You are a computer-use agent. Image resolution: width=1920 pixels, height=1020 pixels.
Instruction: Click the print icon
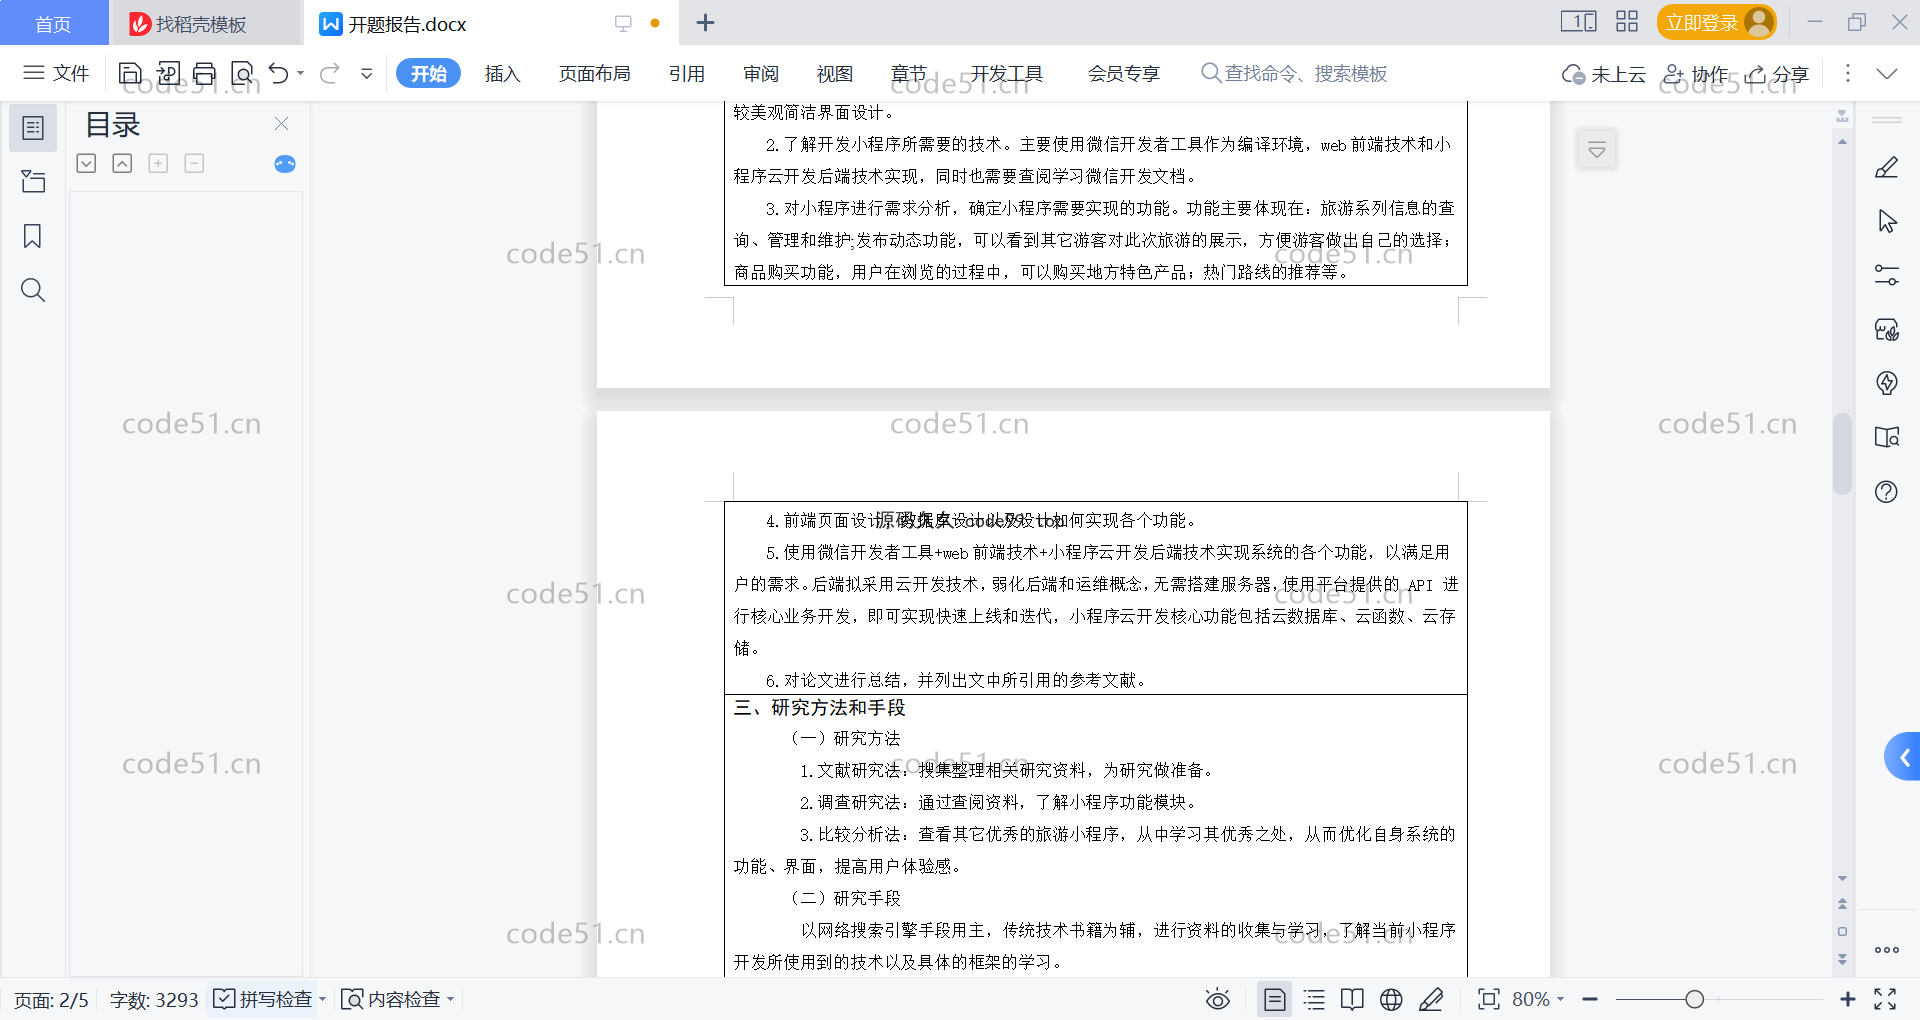click(x=205, y=73)
